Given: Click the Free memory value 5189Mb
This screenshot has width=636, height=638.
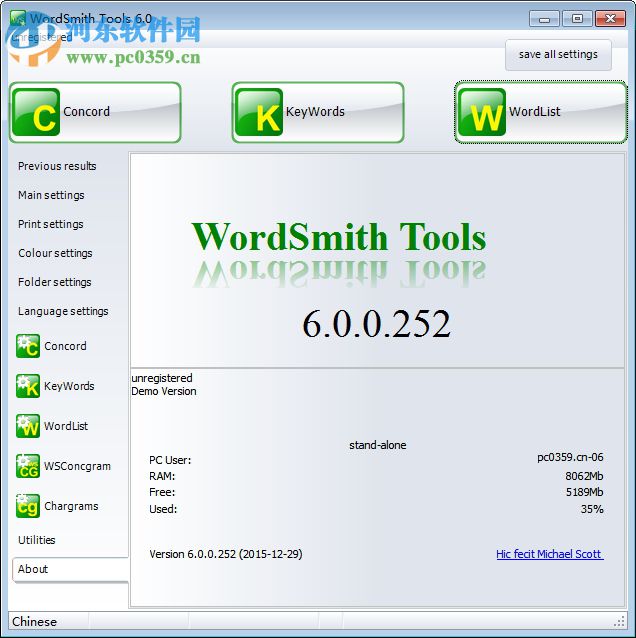Looking at the screenshot, I should [585, 492].
